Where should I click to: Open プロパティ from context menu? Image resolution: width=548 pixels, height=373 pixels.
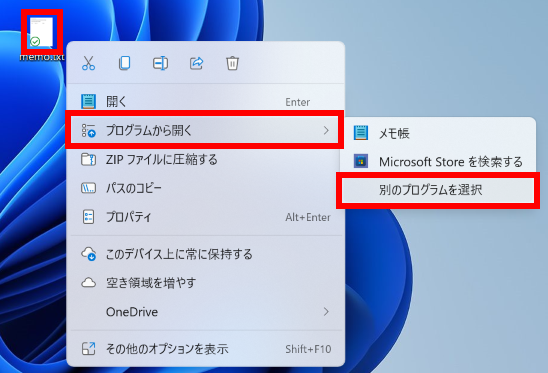(205, 217)
